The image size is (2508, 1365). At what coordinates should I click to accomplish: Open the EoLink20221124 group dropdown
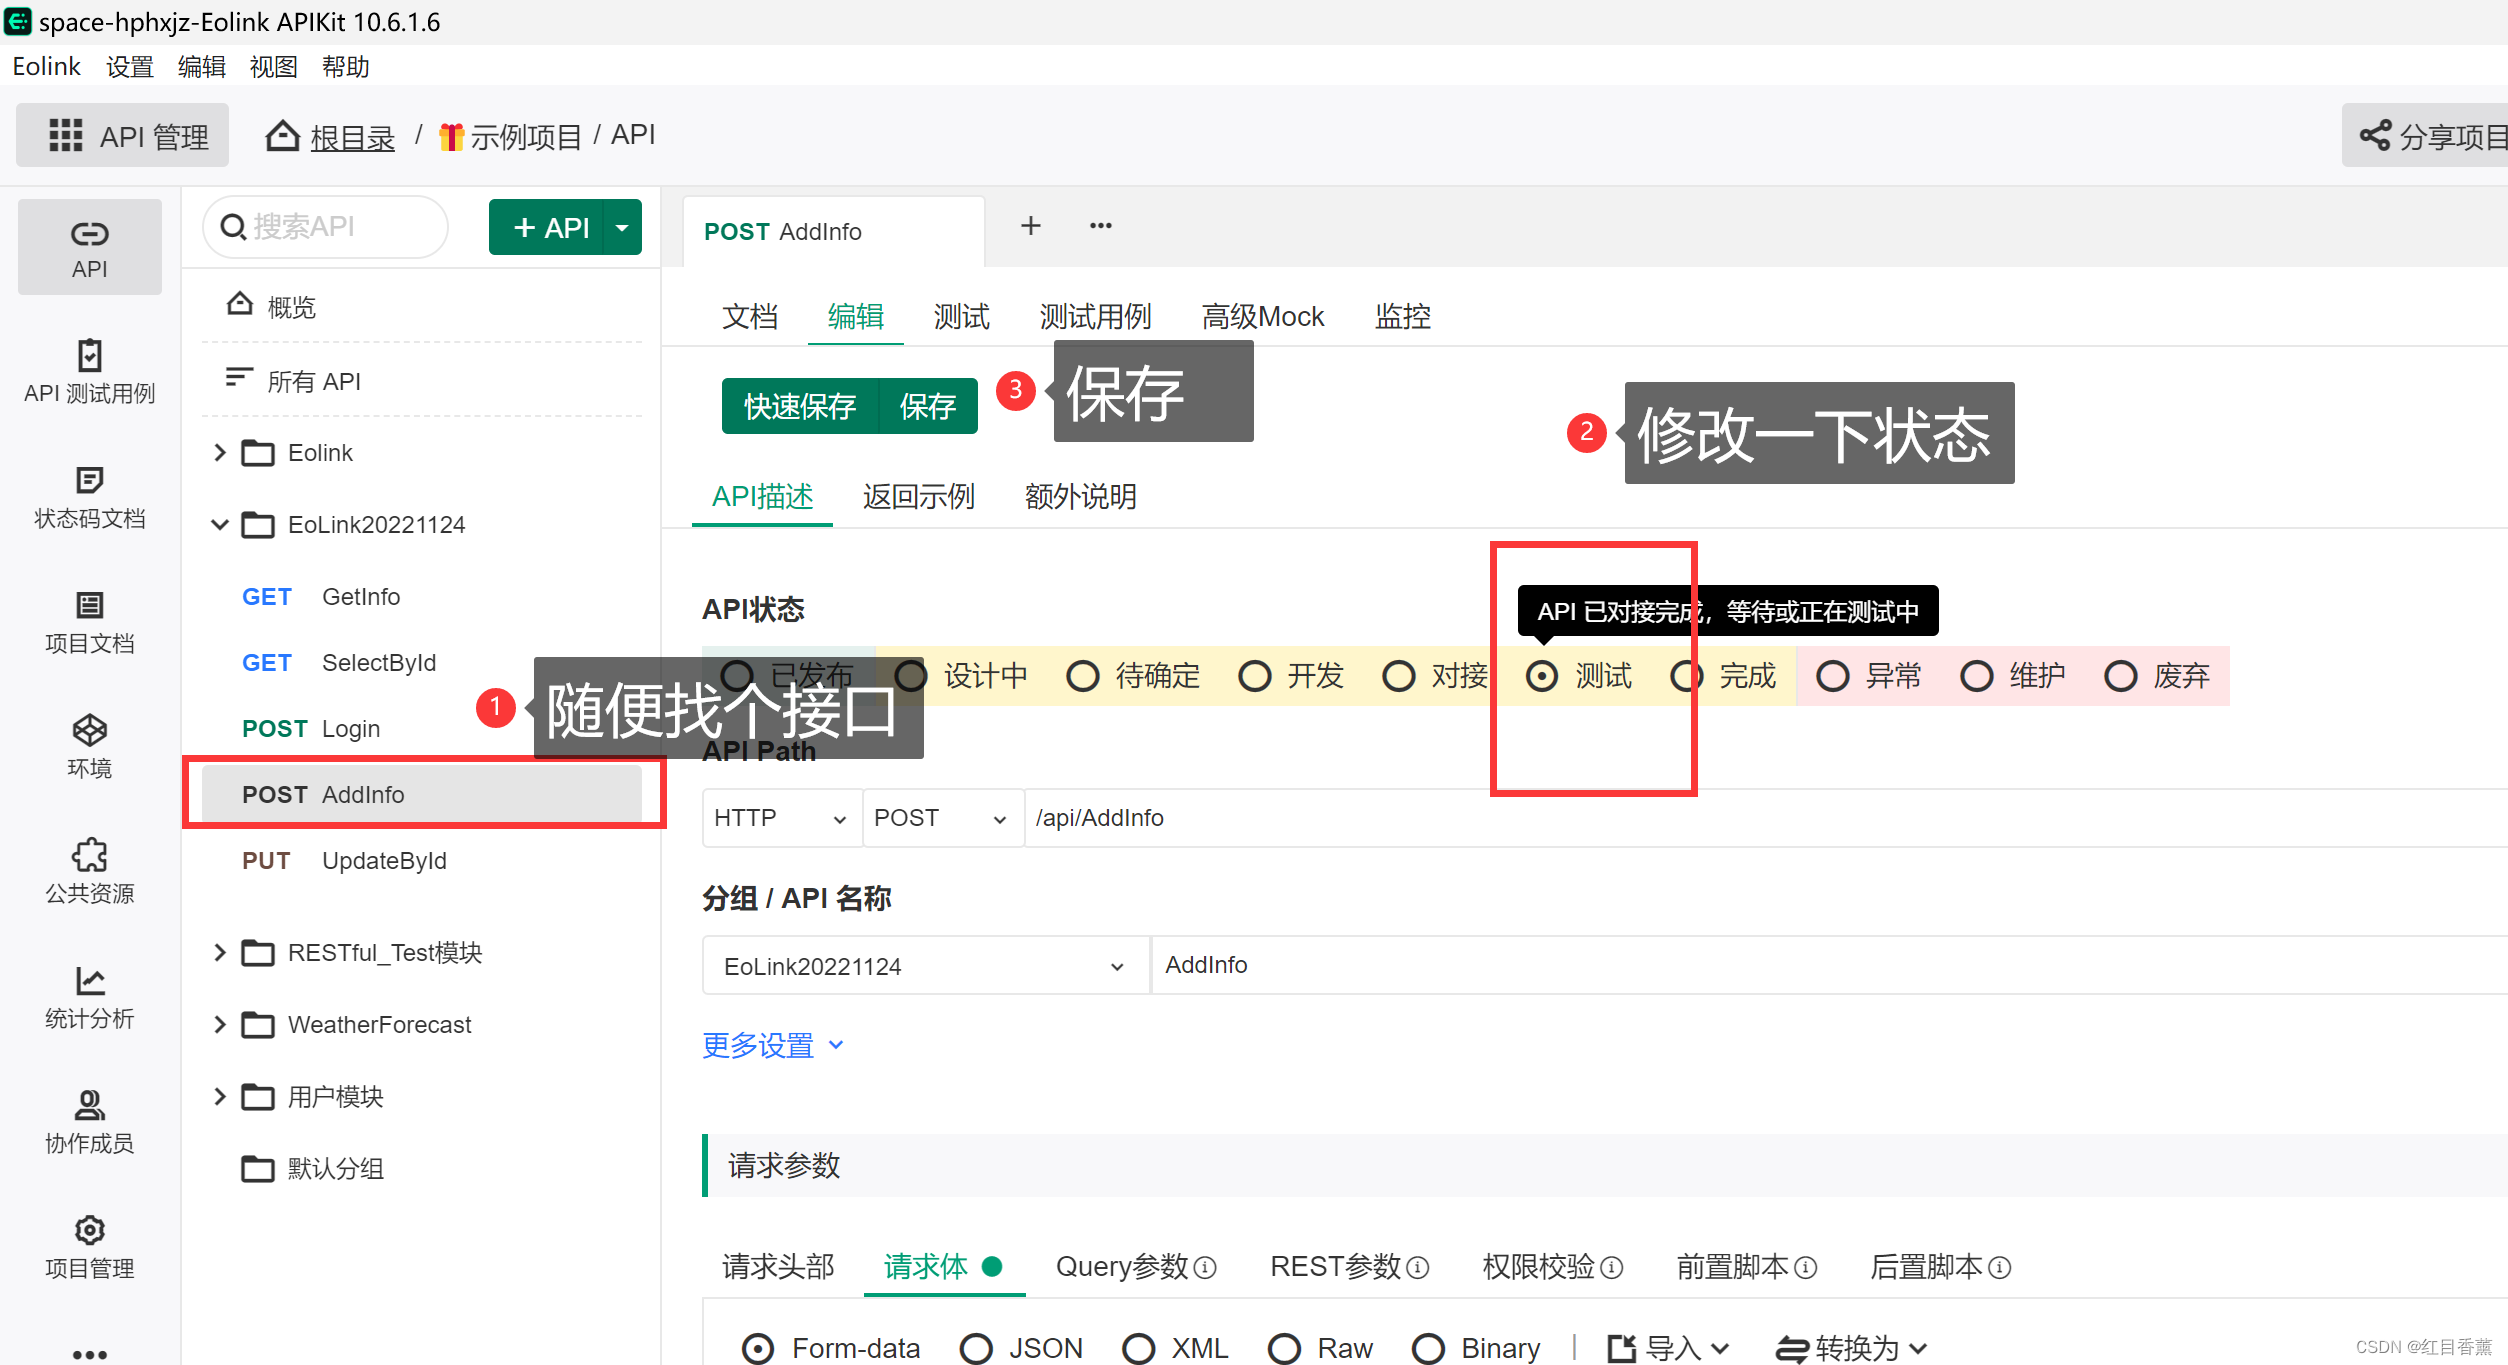[923, 967]
